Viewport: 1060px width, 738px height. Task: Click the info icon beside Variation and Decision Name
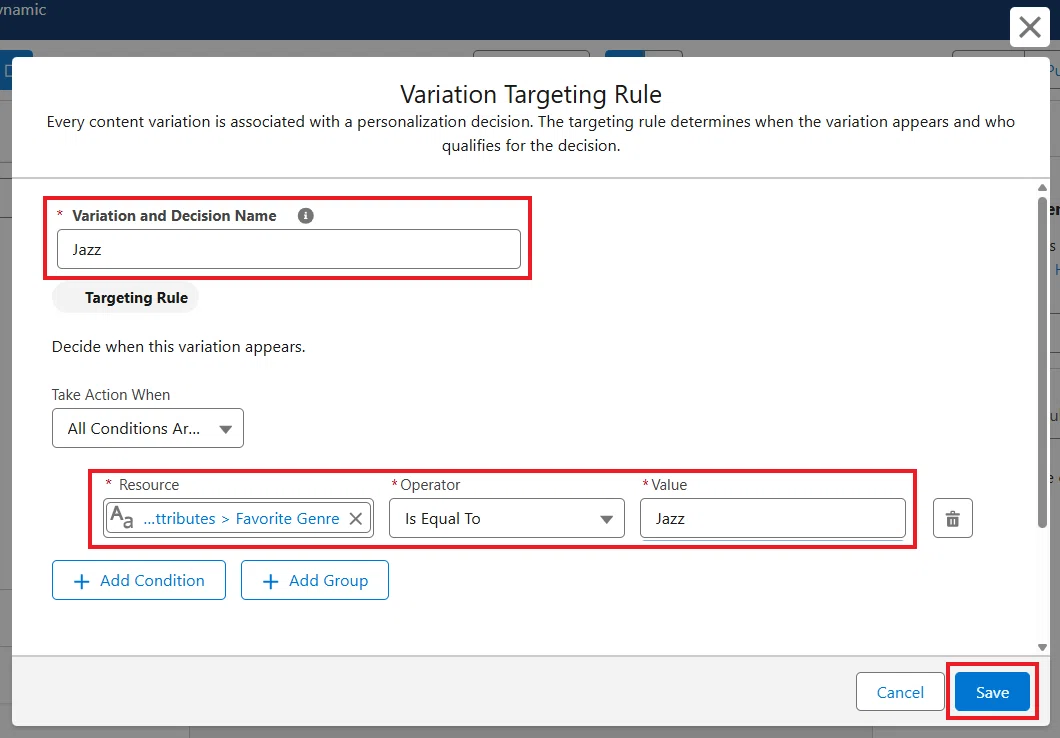(x=306, y=216)
